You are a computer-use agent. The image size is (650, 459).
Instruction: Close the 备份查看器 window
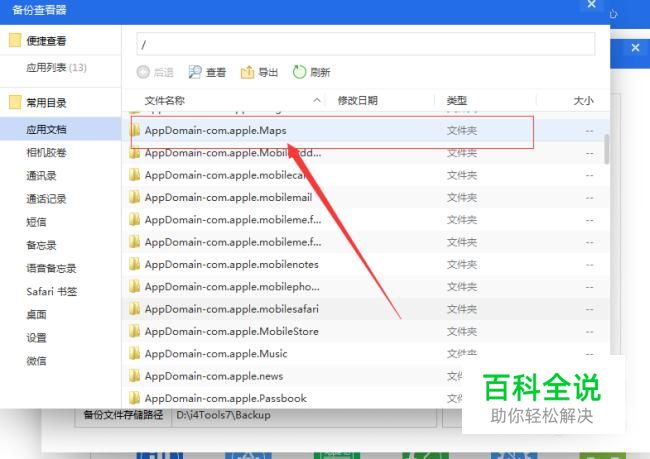coord(592,4)
